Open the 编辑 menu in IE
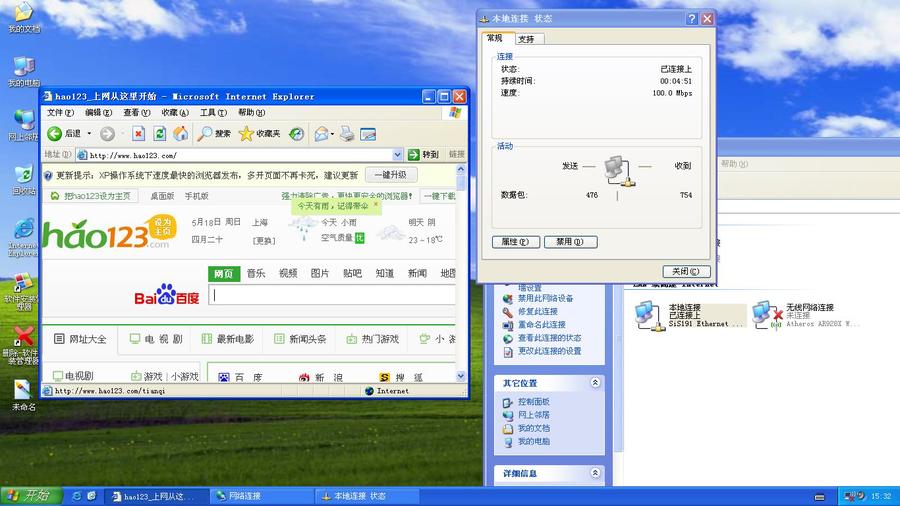This screenshot has width=900, height=506. click(x=98, y=112)
